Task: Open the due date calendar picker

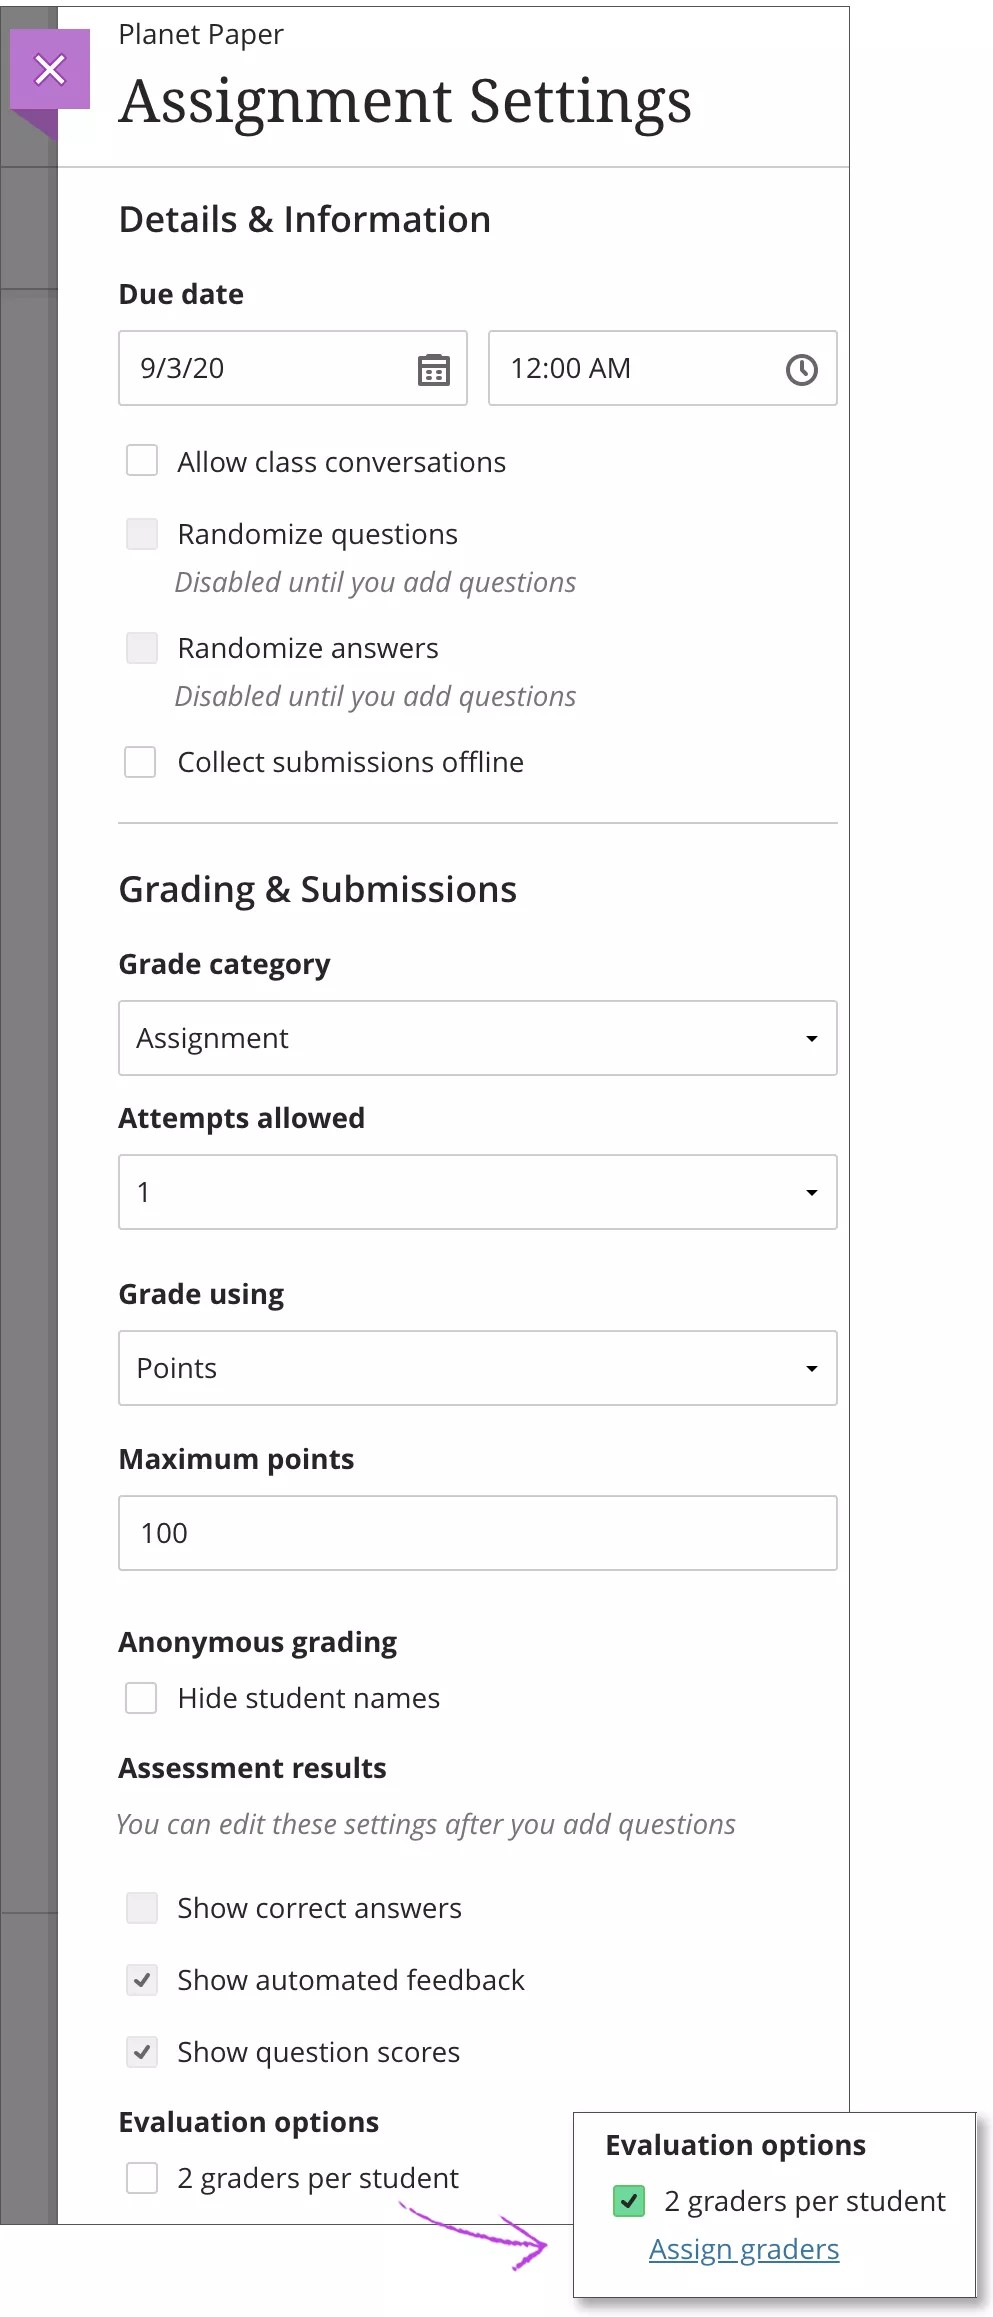Action: 433,369
